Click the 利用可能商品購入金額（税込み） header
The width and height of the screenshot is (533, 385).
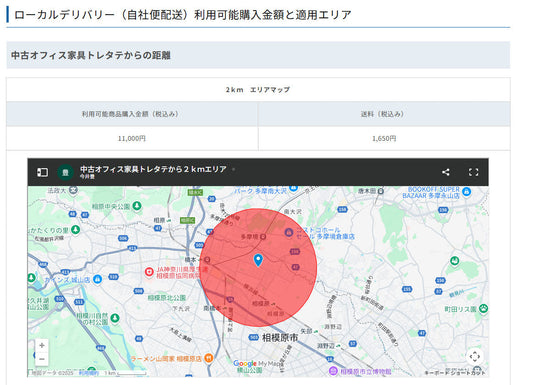tap(132, 114)
